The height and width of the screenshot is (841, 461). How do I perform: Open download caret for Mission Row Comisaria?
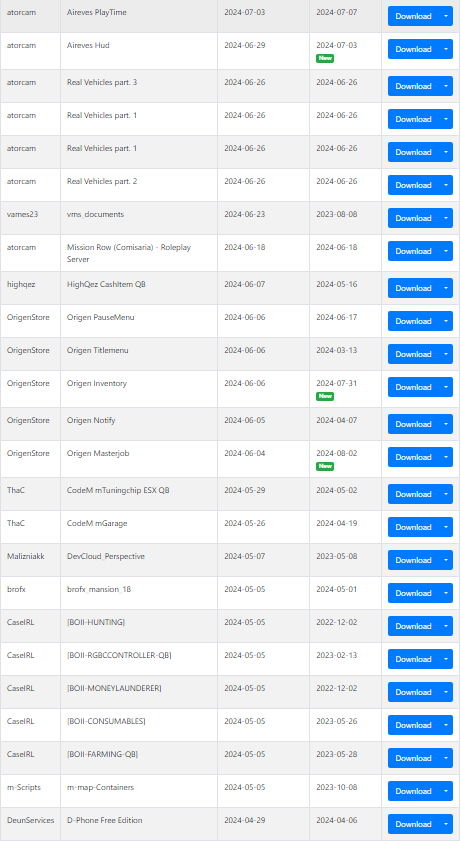pos(446,251)
